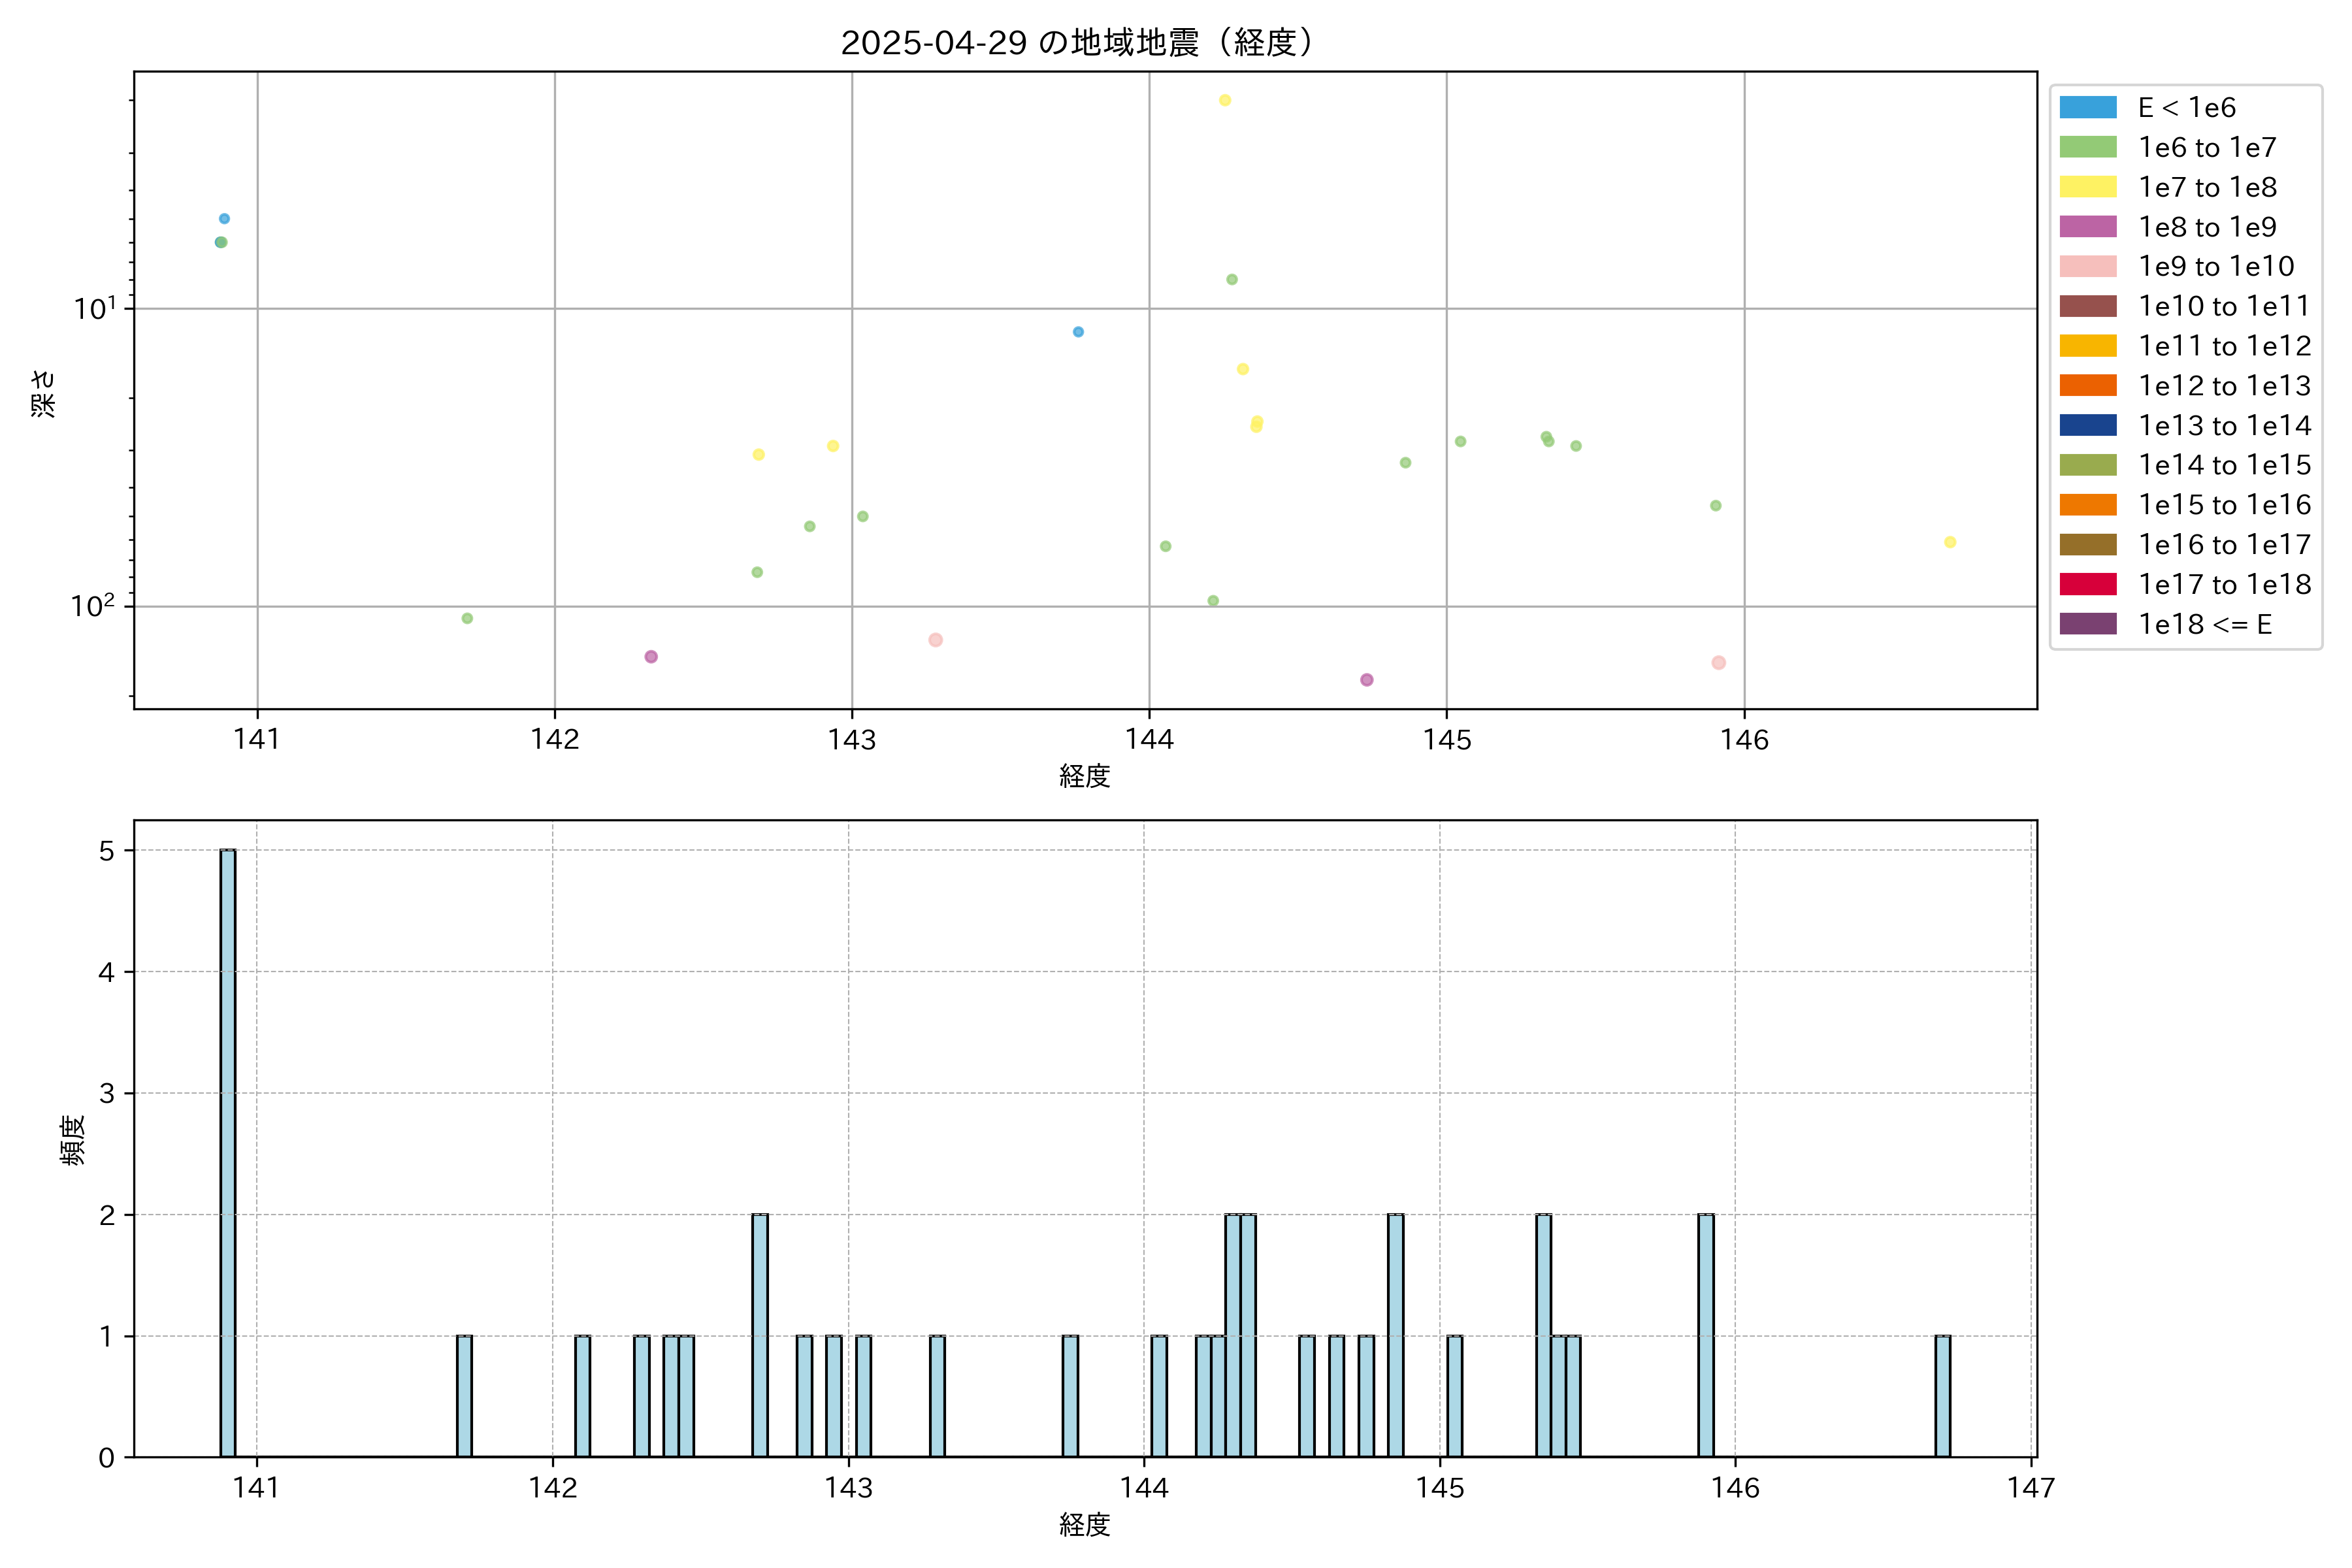This screenshot has width=2352, height=1568.
Task: Click the chart title '2025-04-29 の地域地震'
Action: click(x=1076, y=43)
